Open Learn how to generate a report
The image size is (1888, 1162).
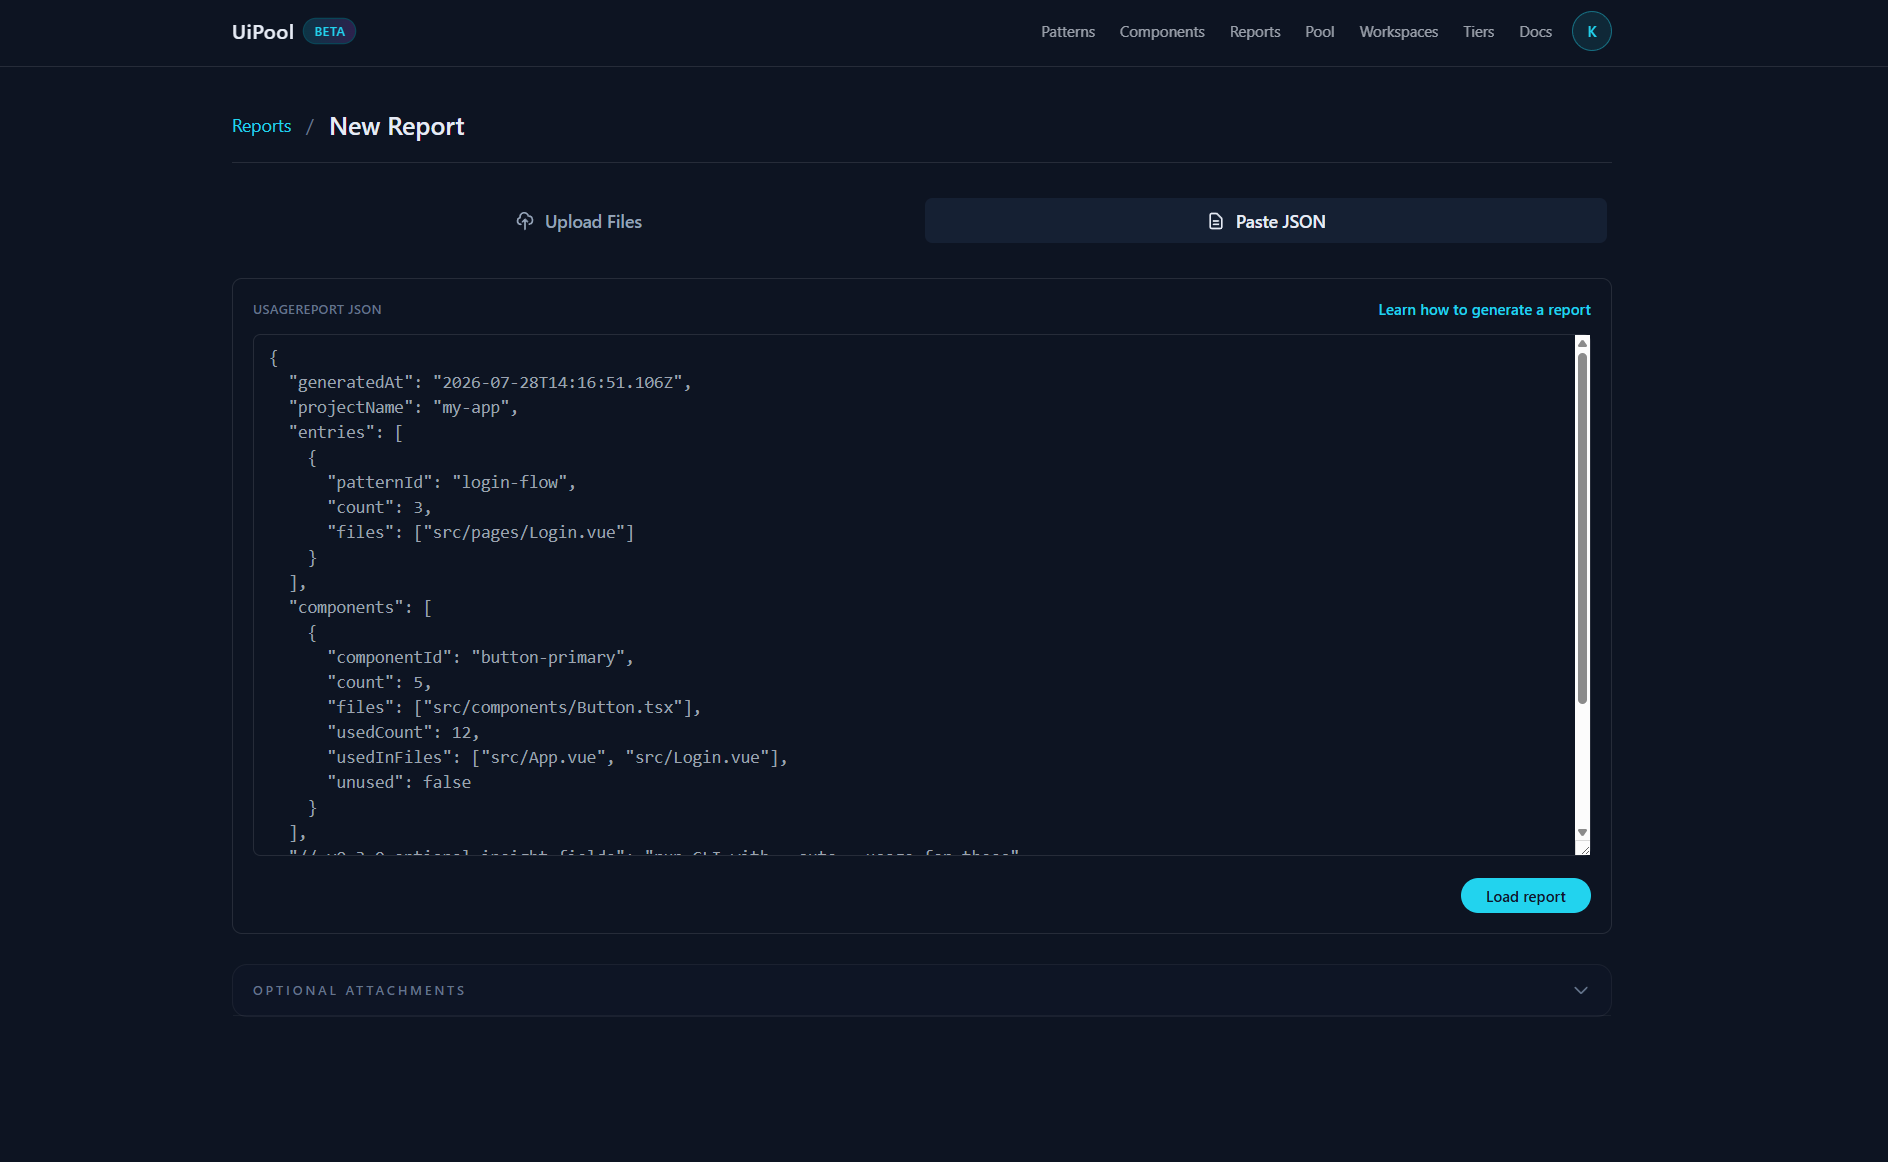[1484, 310]
